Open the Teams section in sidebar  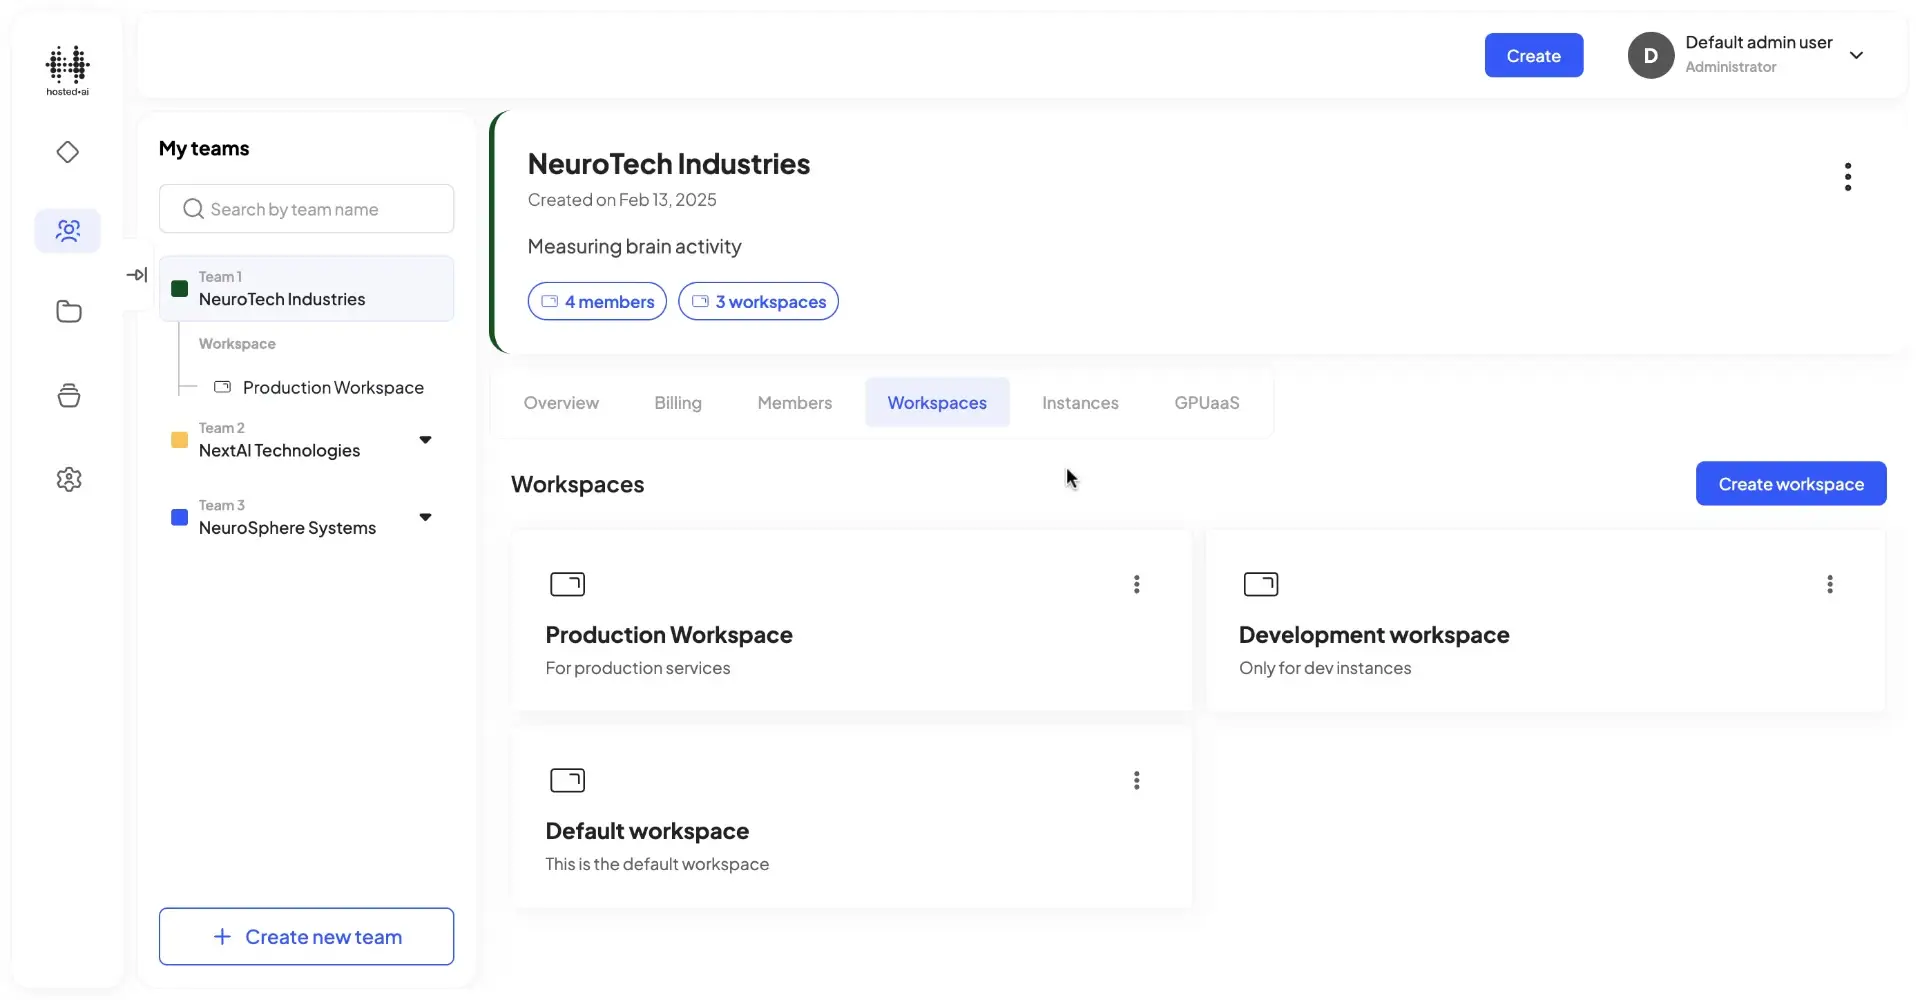(x=67, y=230)
